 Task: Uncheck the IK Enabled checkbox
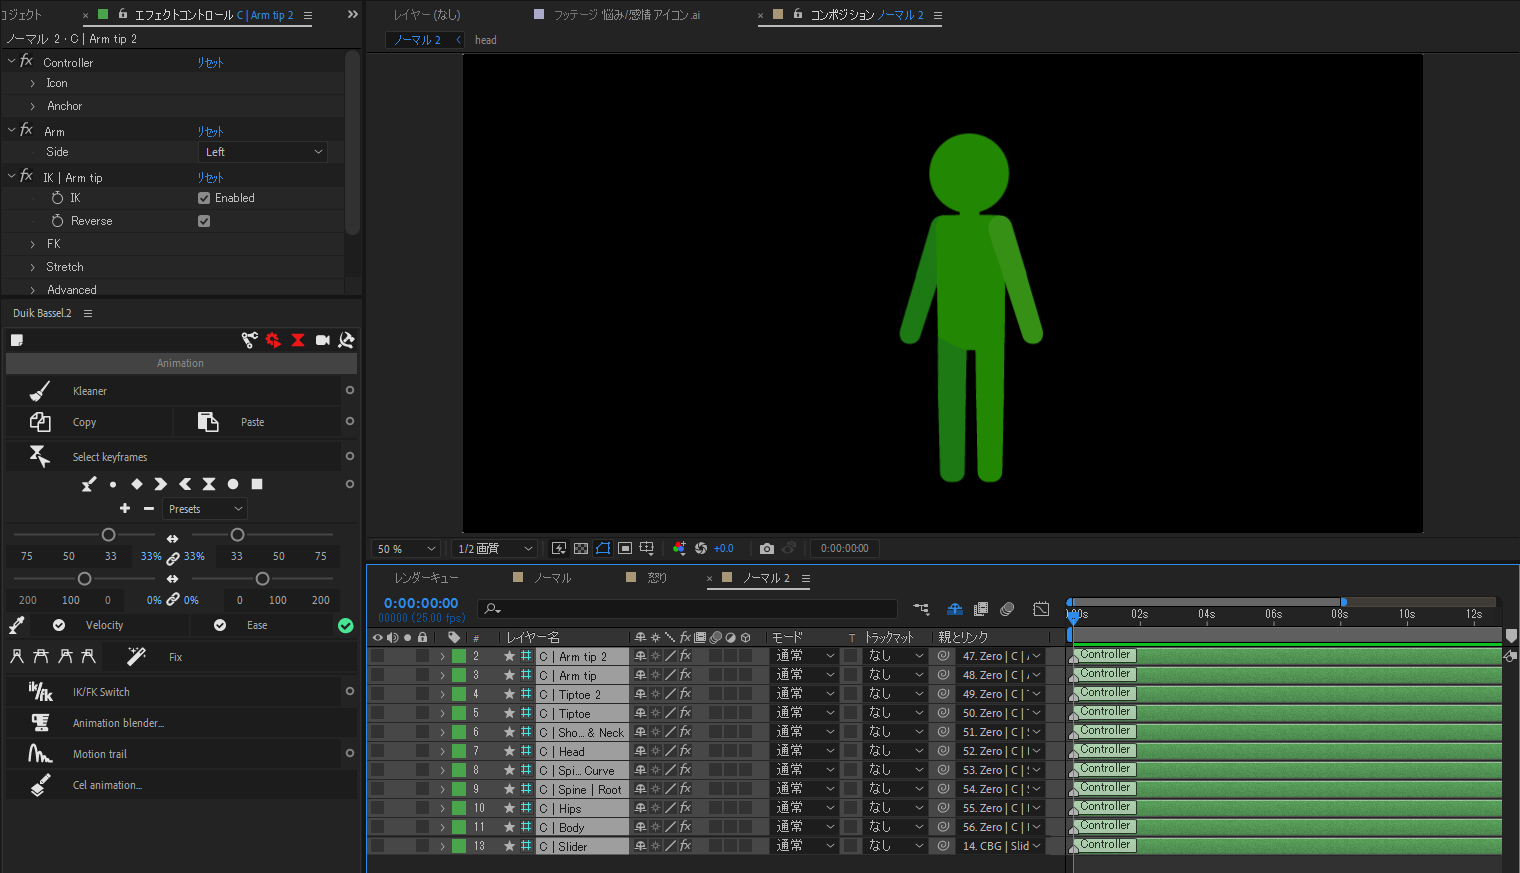204,198
